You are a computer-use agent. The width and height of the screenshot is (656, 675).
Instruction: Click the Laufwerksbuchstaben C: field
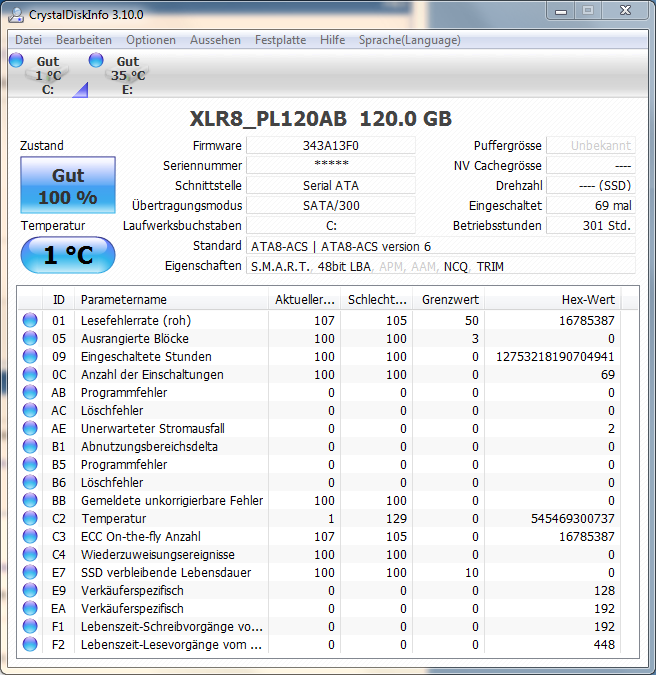click(331, 225)
